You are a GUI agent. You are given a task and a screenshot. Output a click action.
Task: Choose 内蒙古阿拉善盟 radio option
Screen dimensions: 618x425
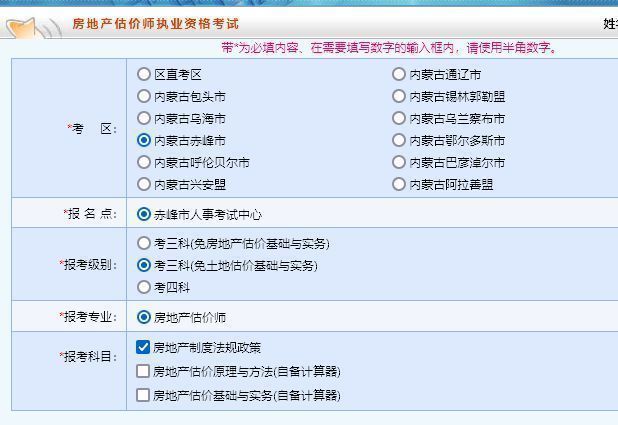click(400, 184)
